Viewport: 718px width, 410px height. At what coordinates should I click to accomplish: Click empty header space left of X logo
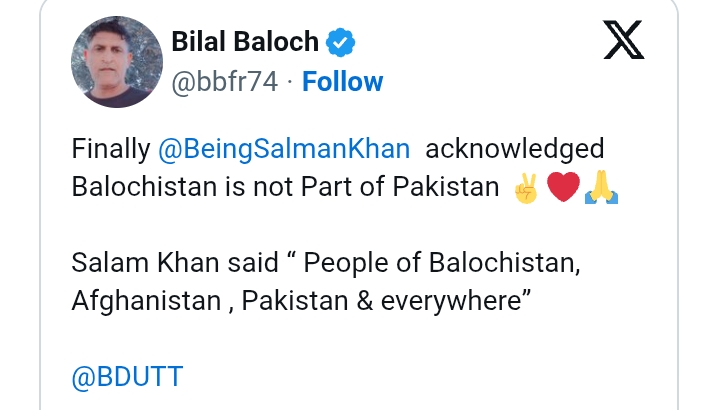coord(480,42)
